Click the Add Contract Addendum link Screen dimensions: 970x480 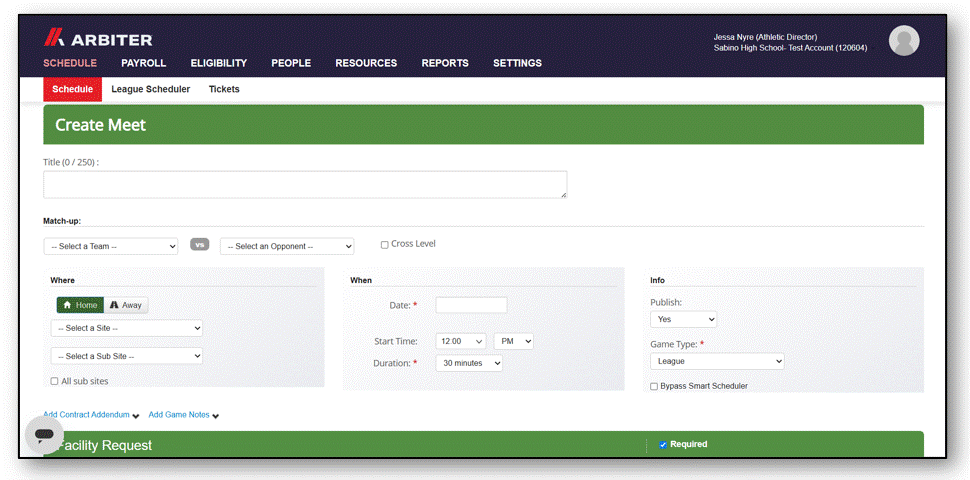coord(86,414)
